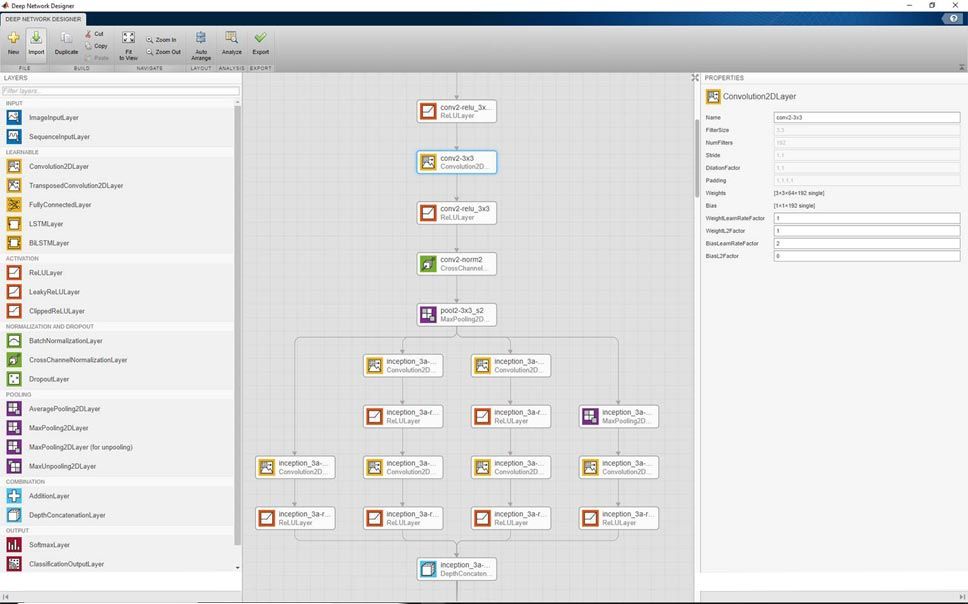
Task: Click the Layers list scroll down arrow
Action: tap(237, 567)
